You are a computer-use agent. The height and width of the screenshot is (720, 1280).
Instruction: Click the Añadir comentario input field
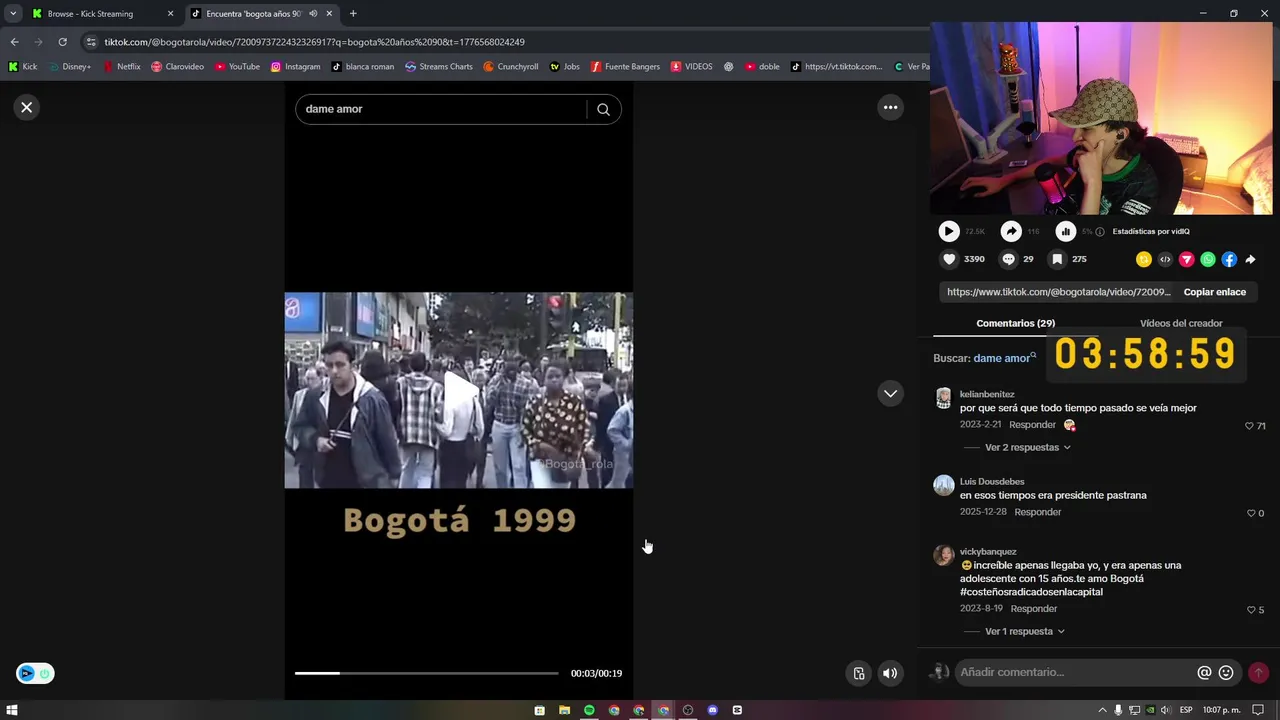coord(1075,672)
